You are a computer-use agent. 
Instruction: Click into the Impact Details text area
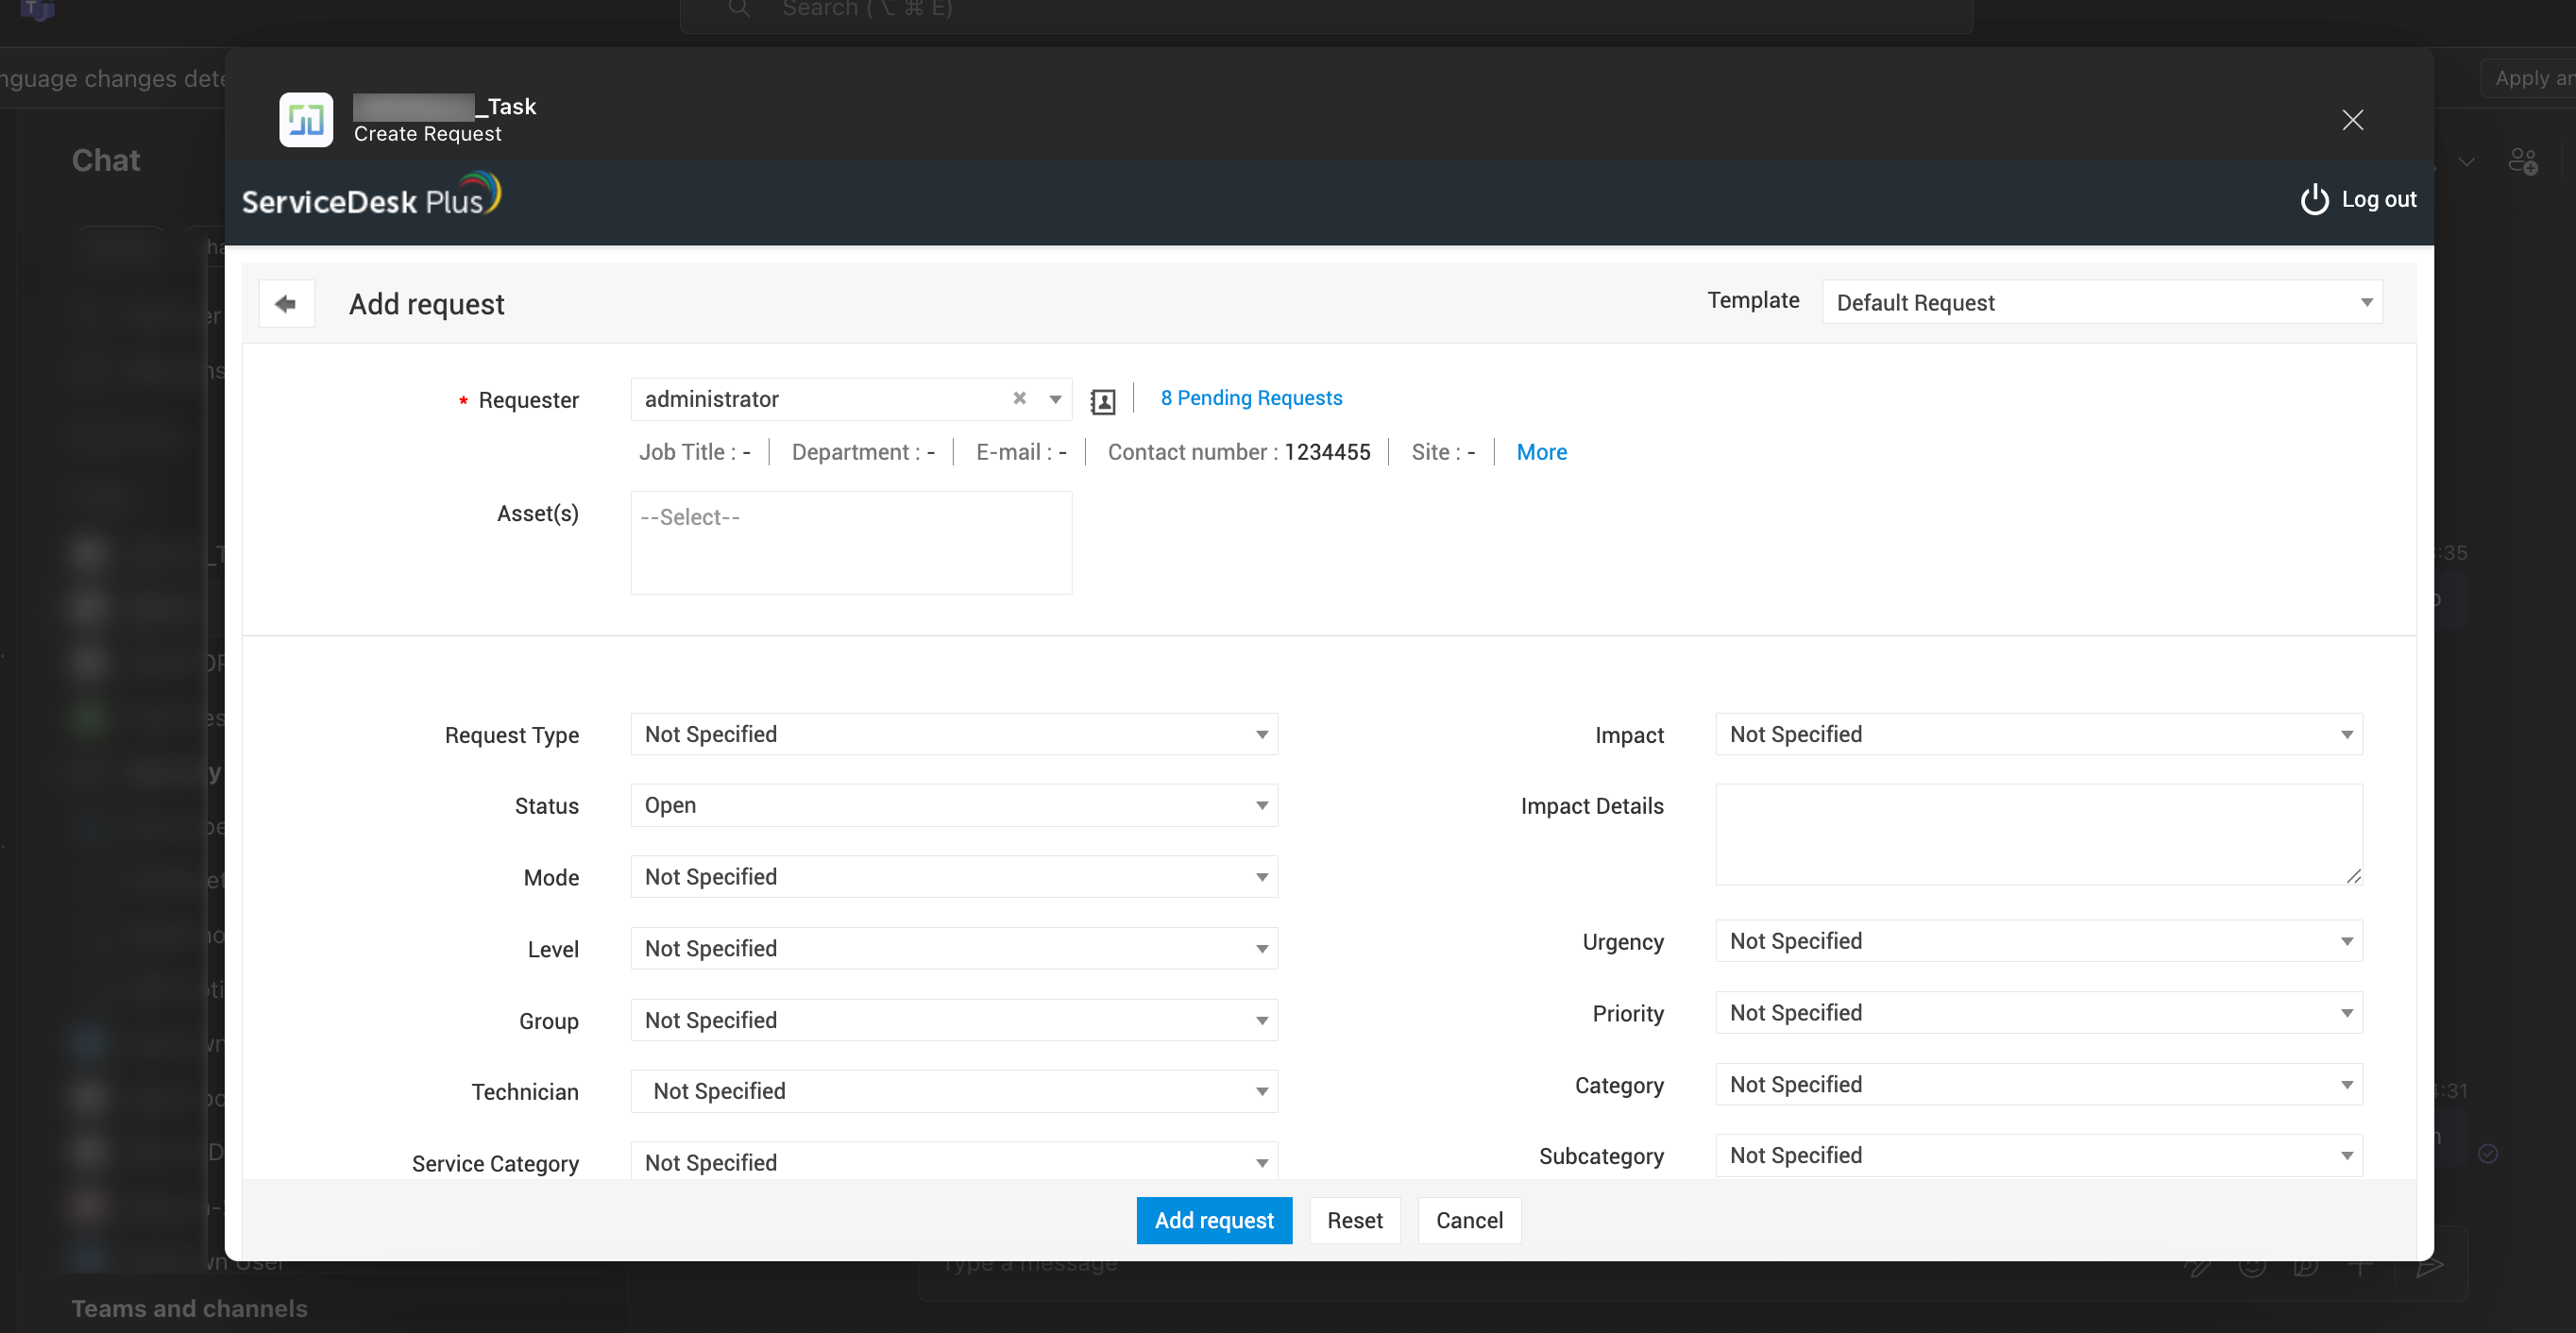[2038, 834]
